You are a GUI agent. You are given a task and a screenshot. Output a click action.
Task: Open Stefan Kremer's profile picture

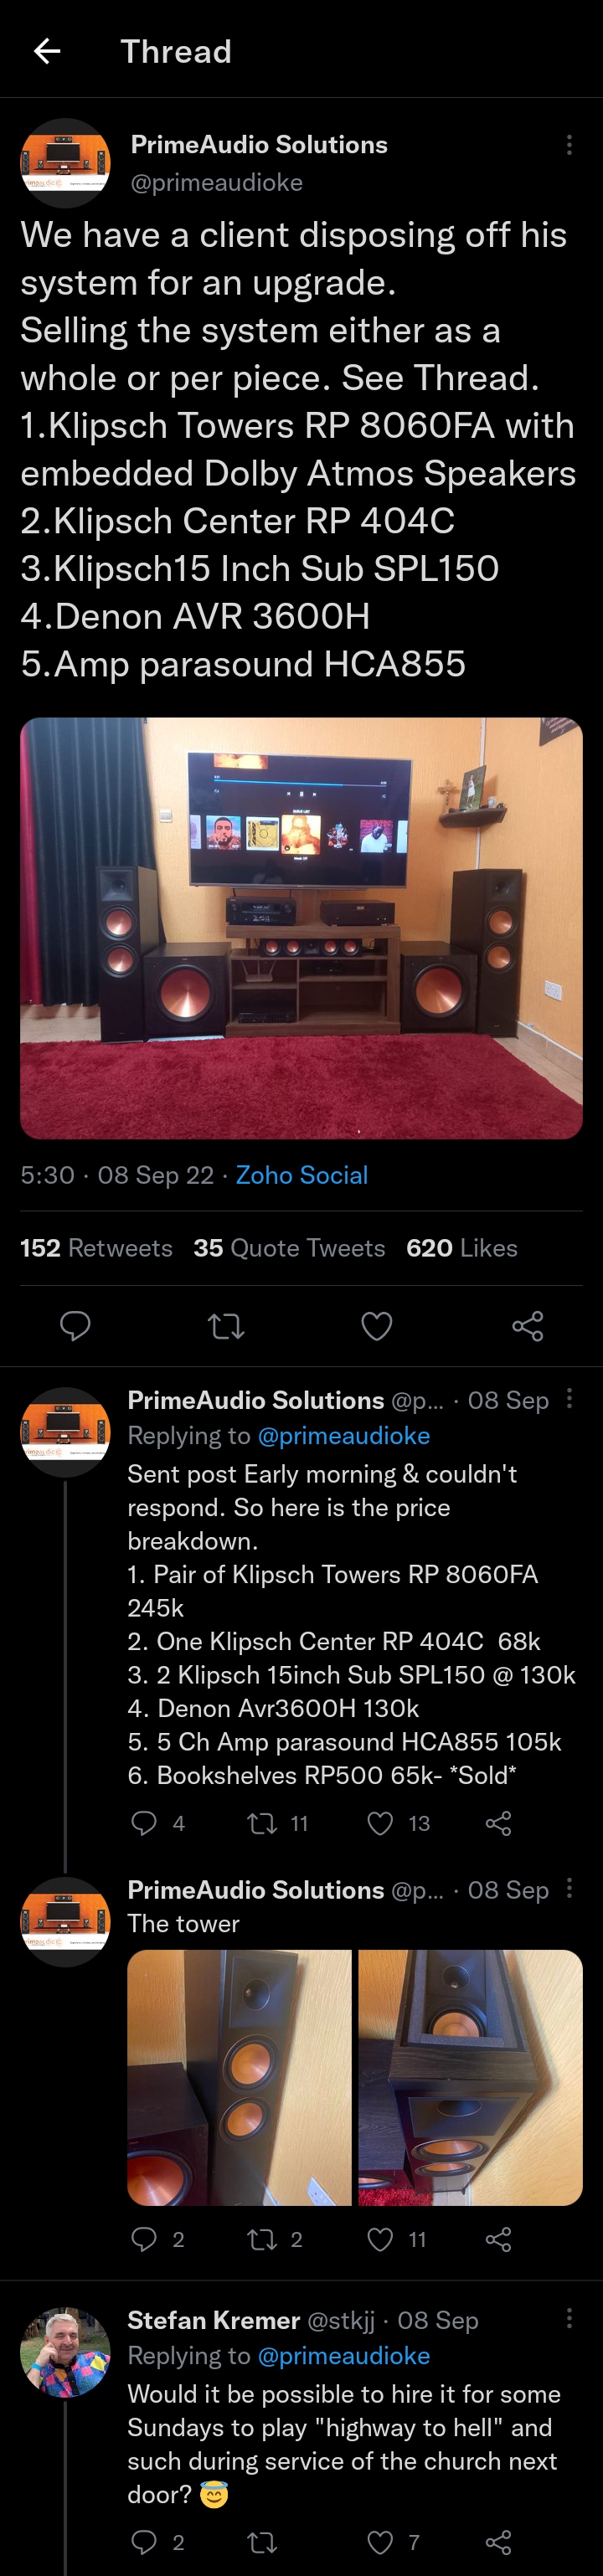point(65,2353)
